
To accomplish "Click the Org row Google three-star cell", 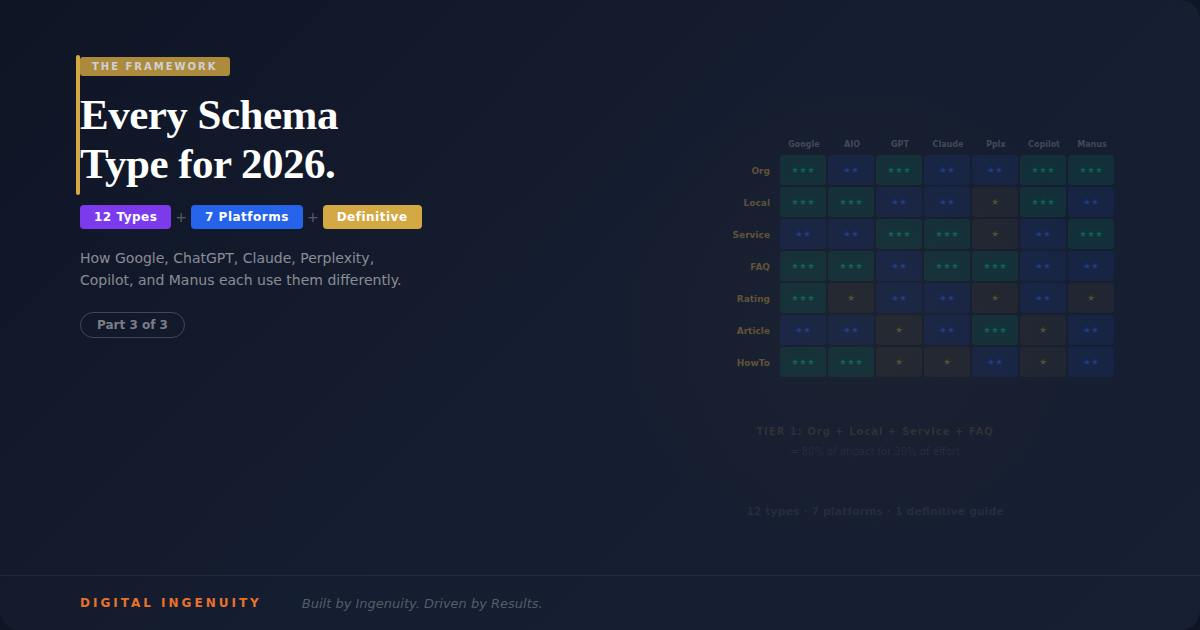I will pyautogui.click(x=803, y=170).
